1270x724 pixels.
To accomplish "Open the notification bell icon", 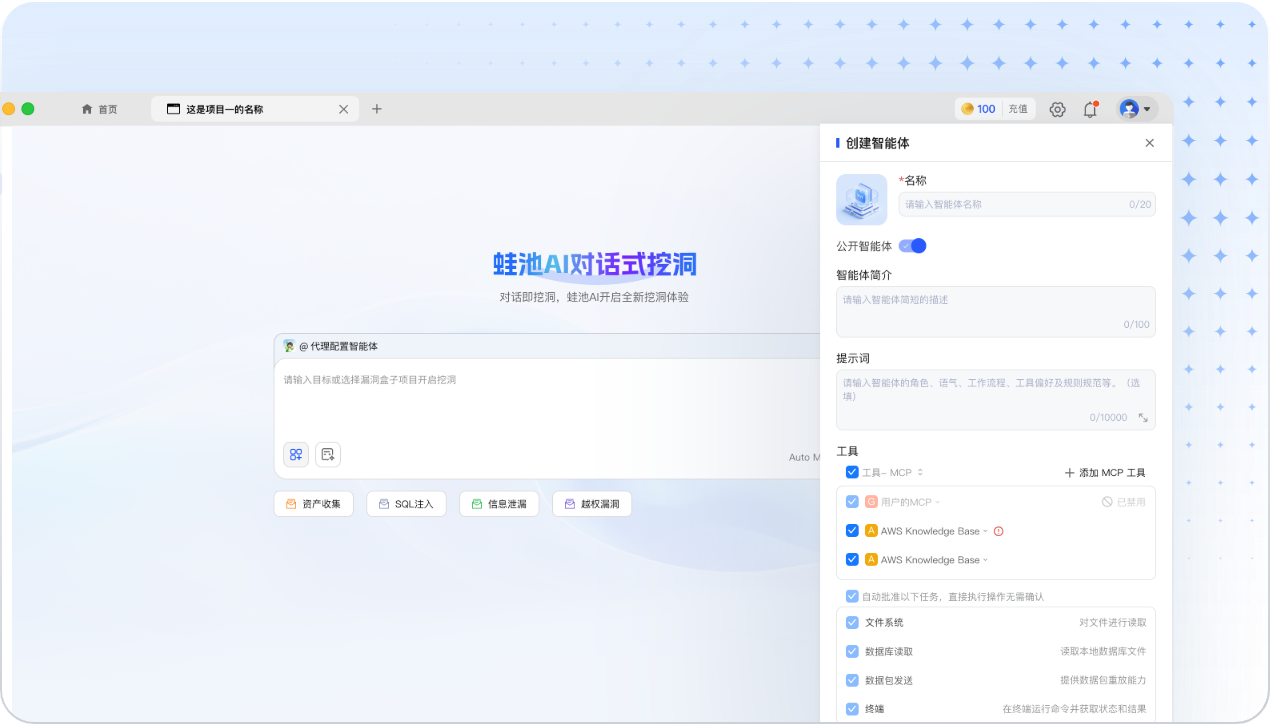I will pyautogui.click(x=1090, y=109).
